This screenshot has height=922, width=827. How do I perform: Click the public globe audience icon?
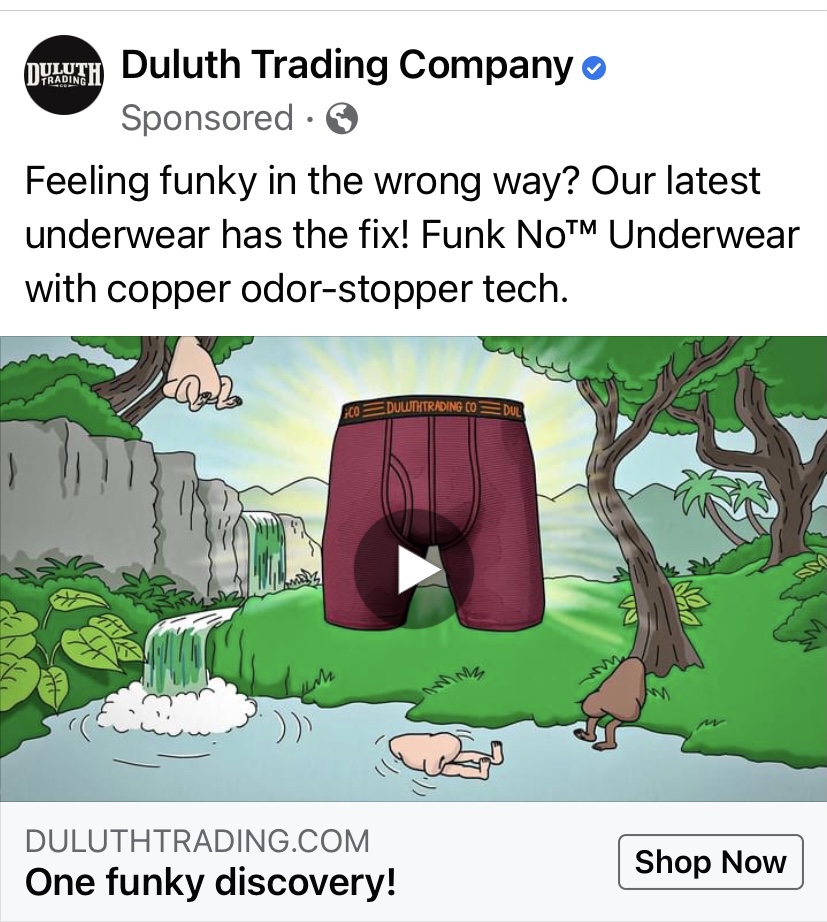click(x=342, y=119)
